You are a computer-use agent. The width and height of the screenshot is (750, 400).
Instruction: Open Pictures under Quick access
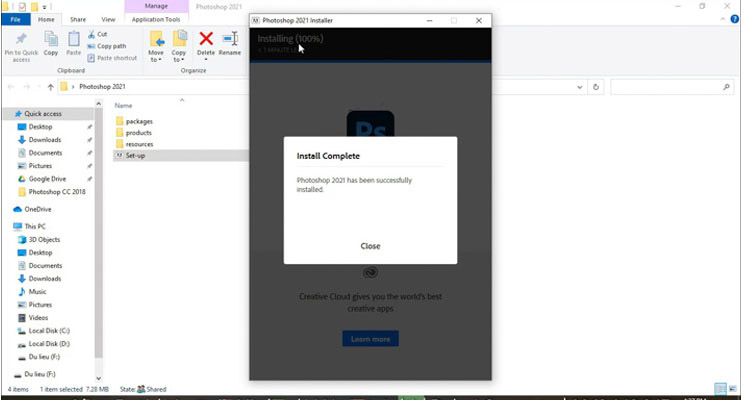click(40, 166)
